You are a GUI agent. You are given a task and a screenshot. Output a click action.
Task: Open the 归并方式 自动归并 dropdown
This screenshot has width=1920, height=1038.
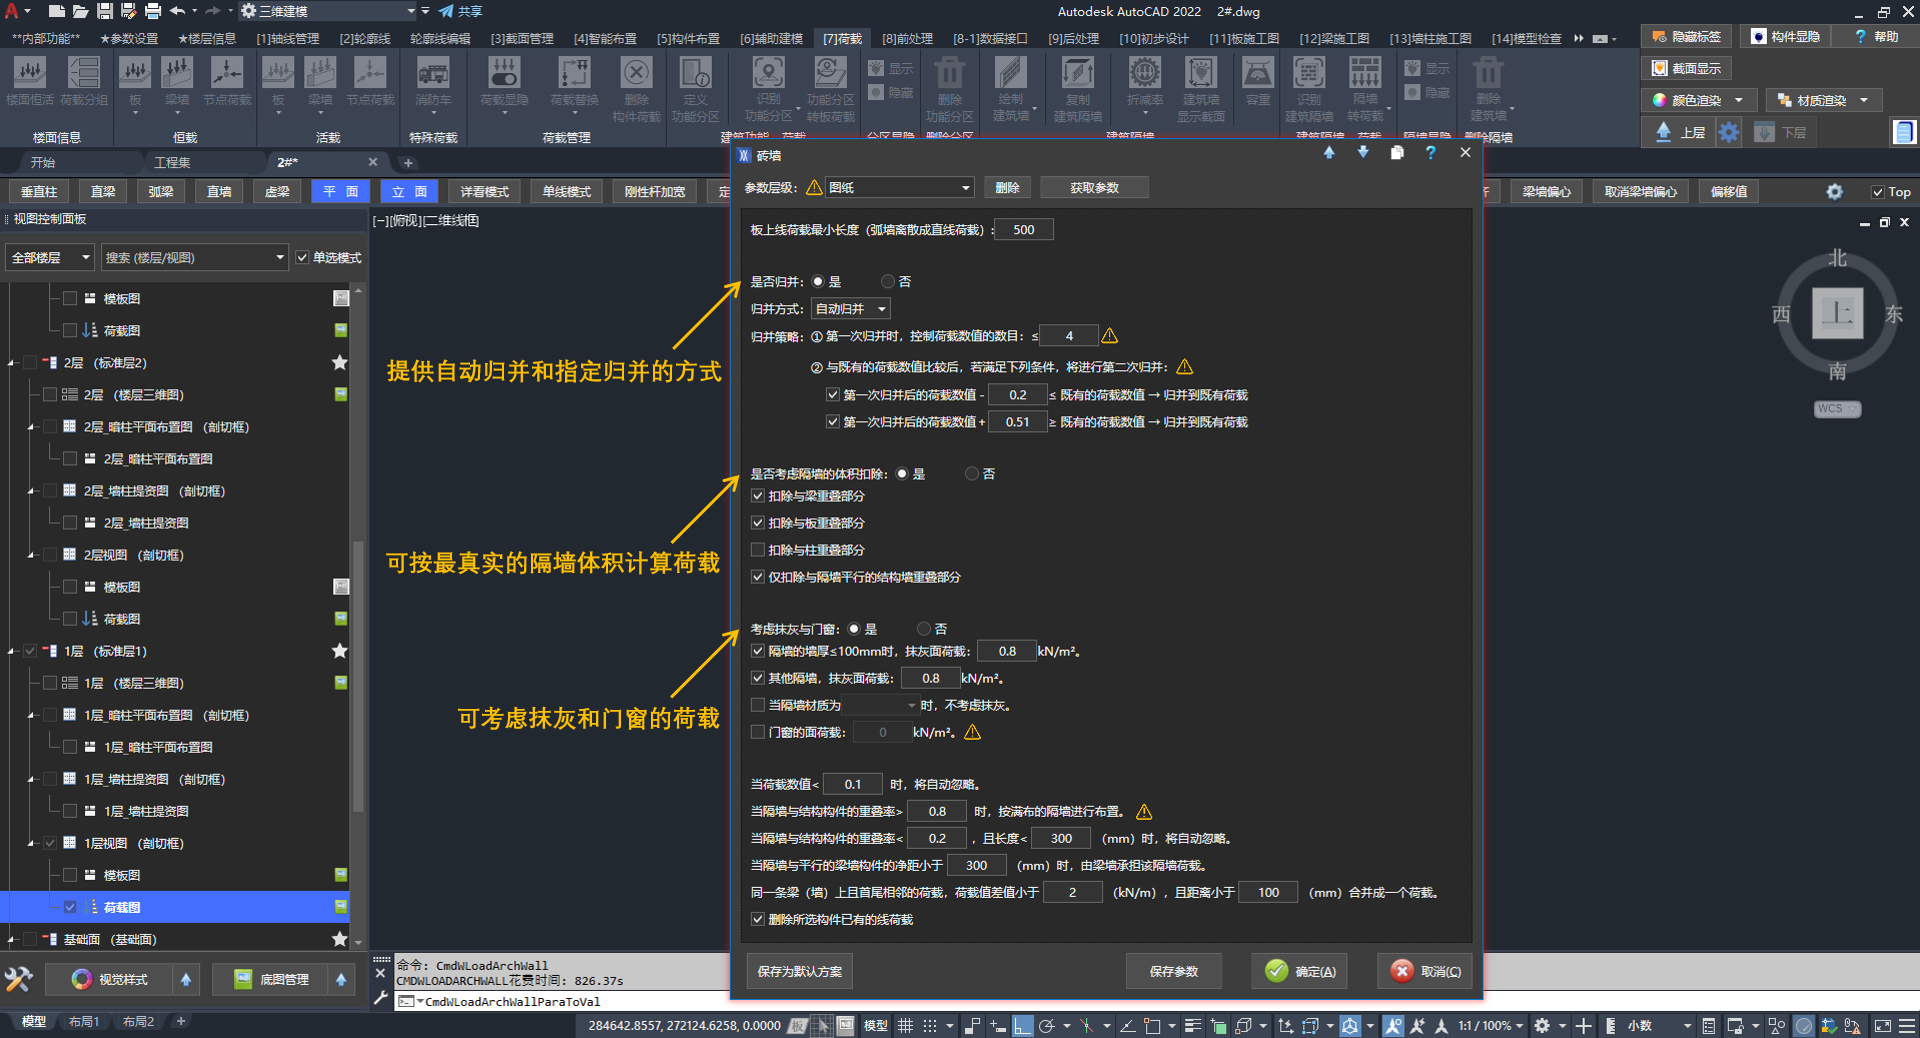click(x=850, y=309)
